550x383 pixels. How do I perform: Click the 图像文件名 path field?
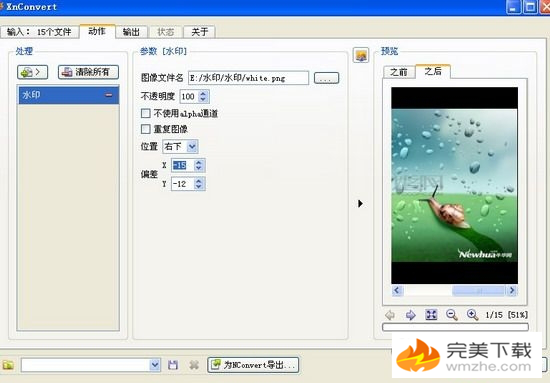(248, 78)
